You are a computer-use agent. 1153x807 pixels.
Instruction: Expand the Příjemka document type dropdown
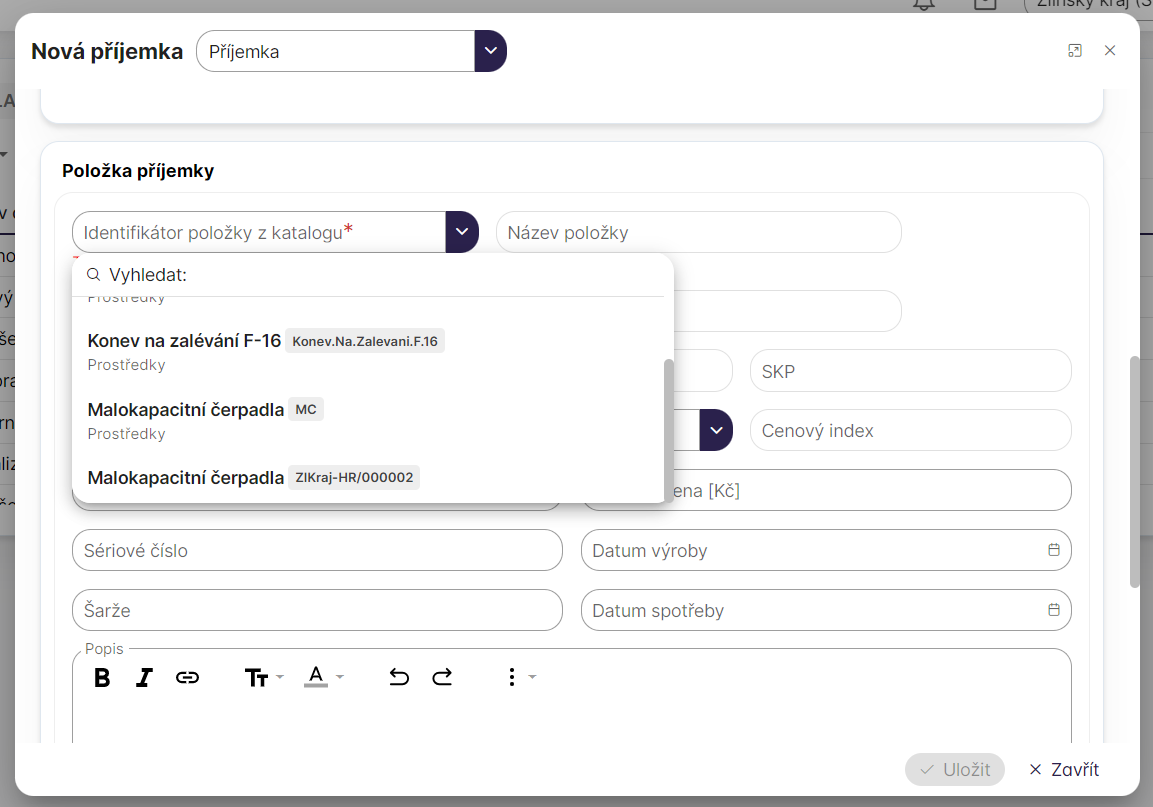[x=490, y=51]
